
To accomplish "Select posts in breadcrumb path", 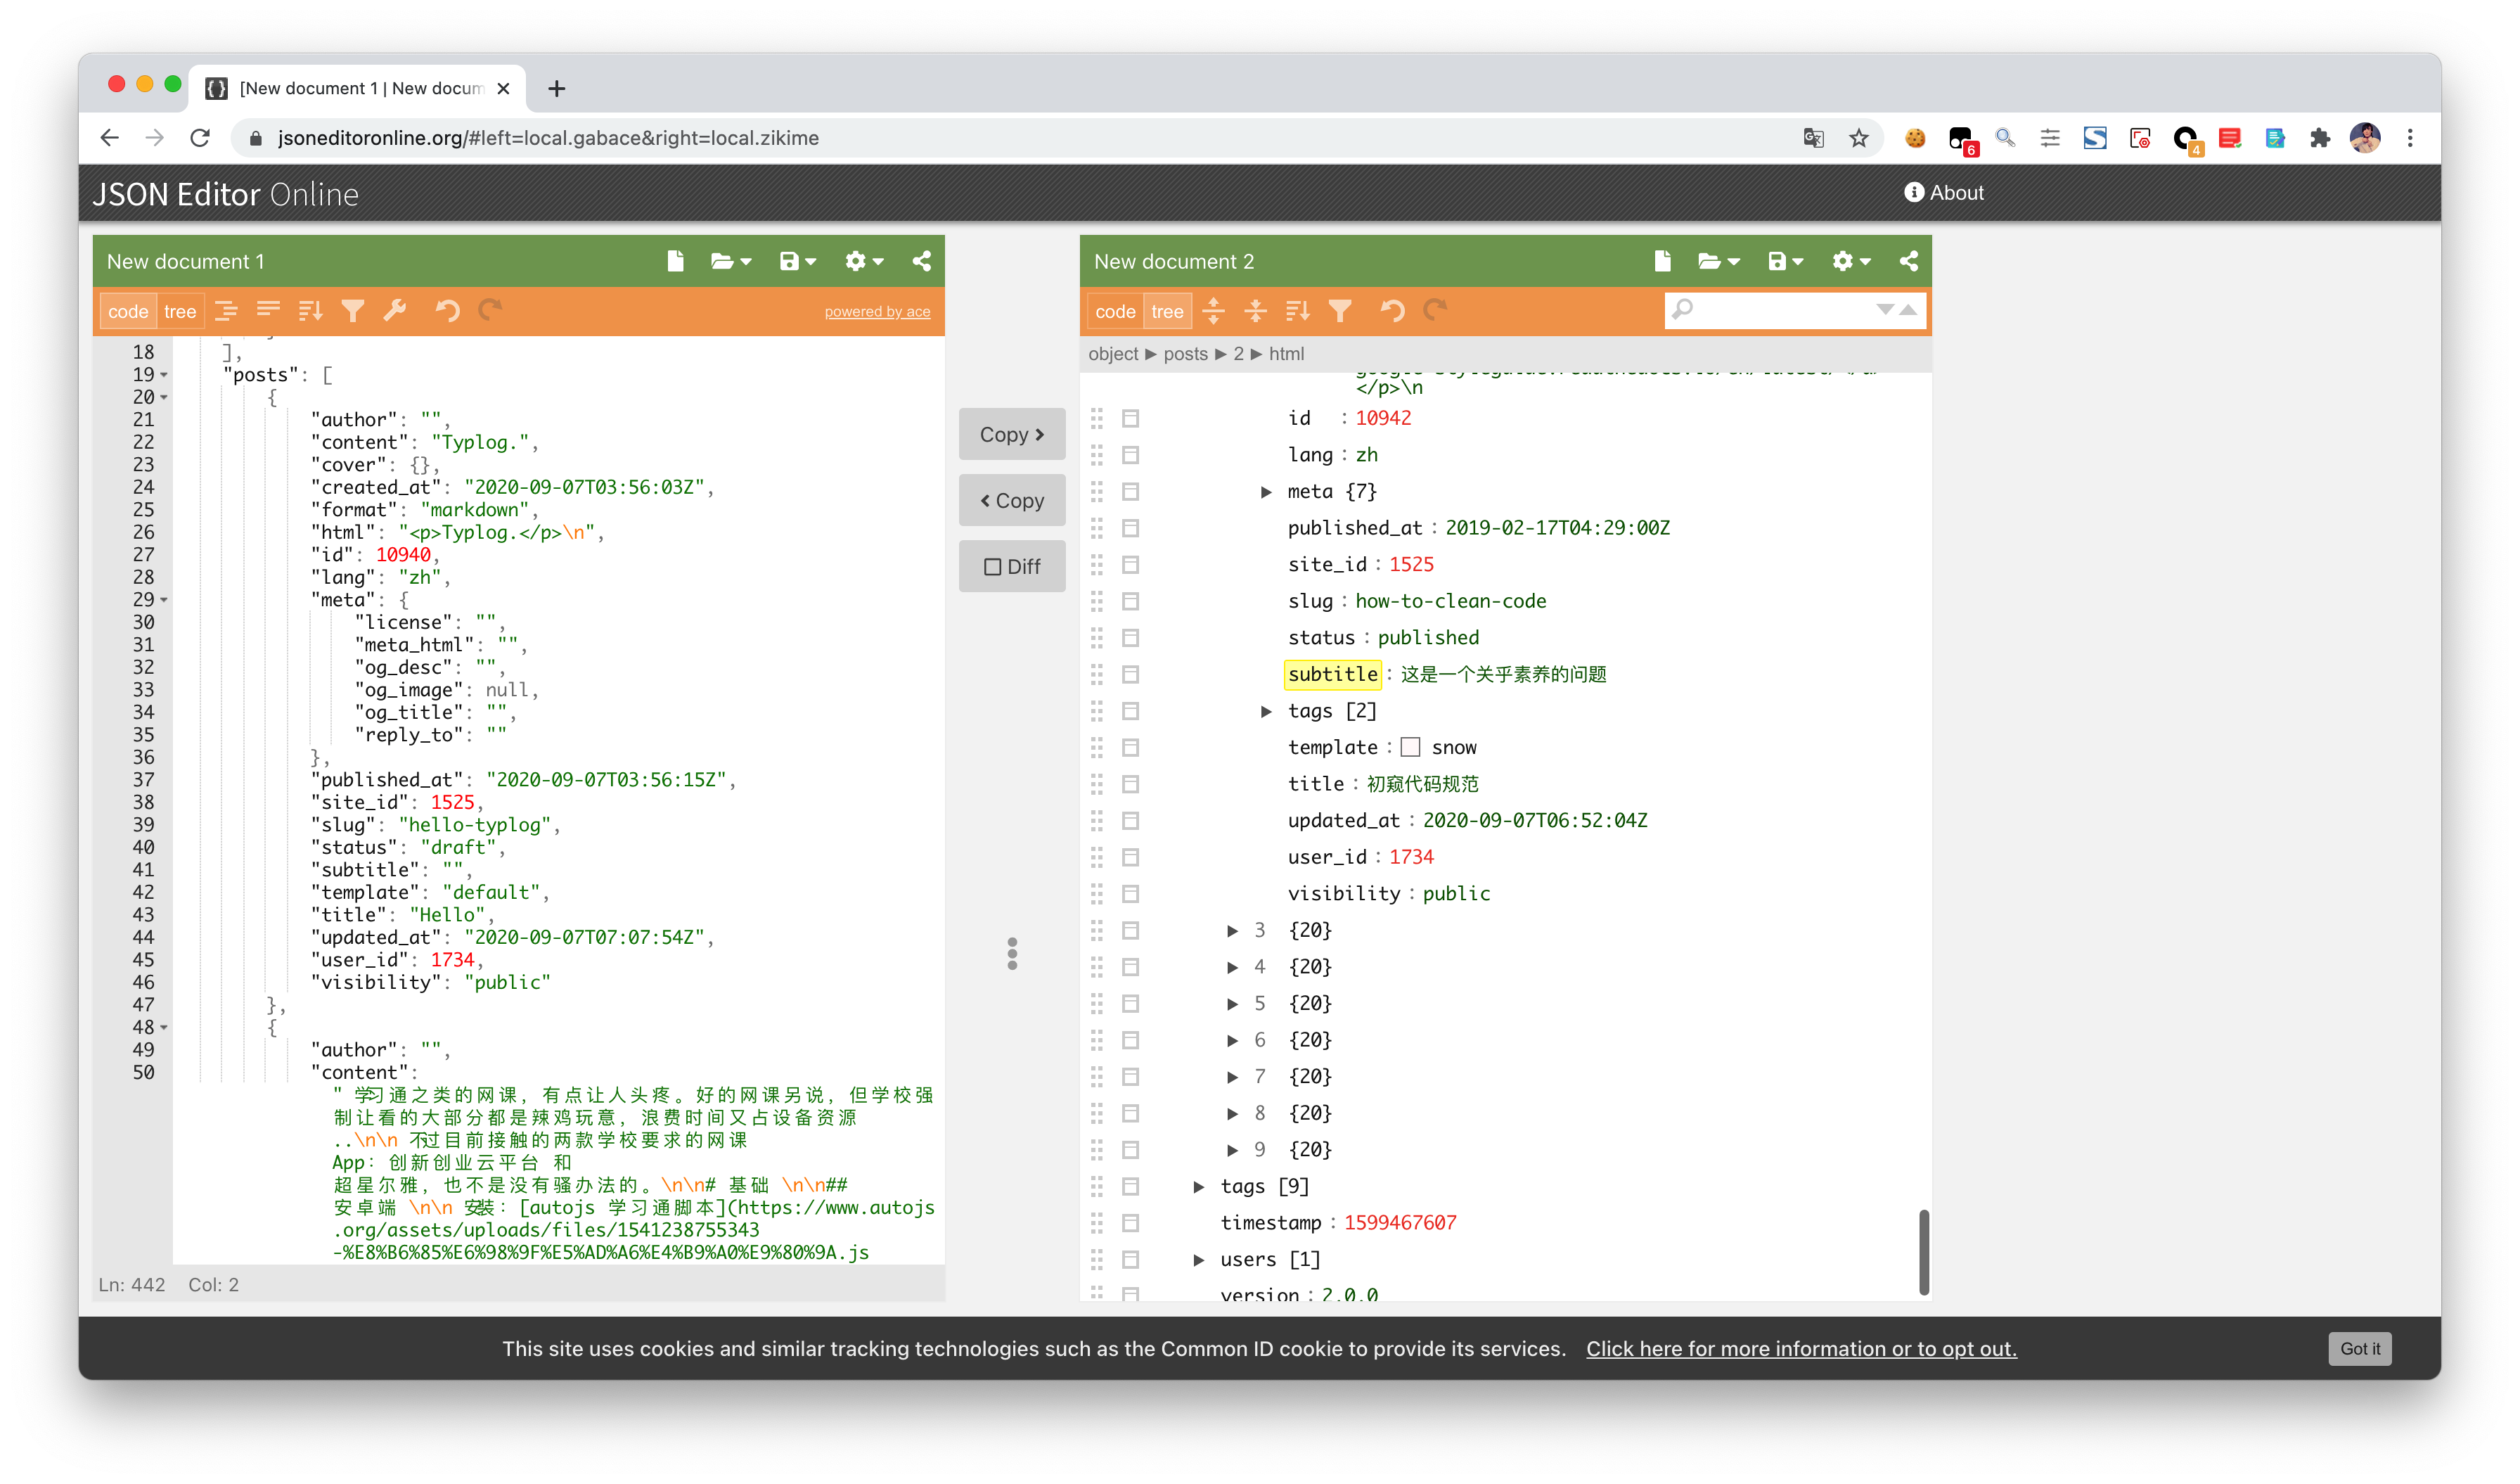I will 1185,354.
